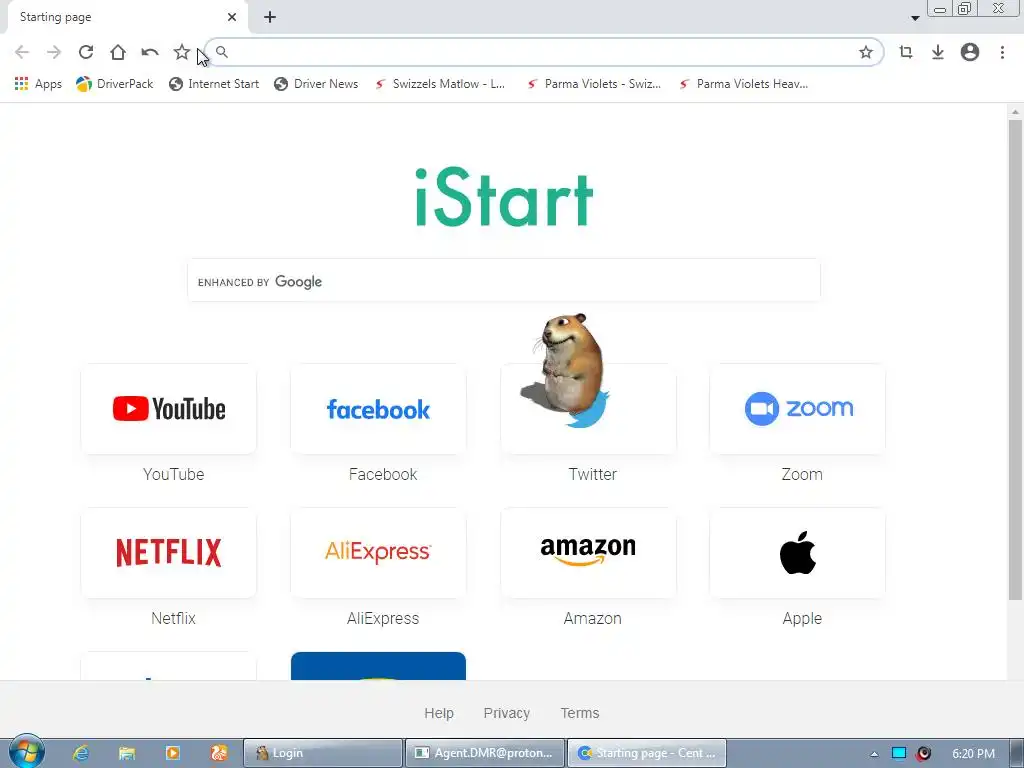Open the downloads panel
The height and width of the screenshot is (768, 1024).
[938, 52]
